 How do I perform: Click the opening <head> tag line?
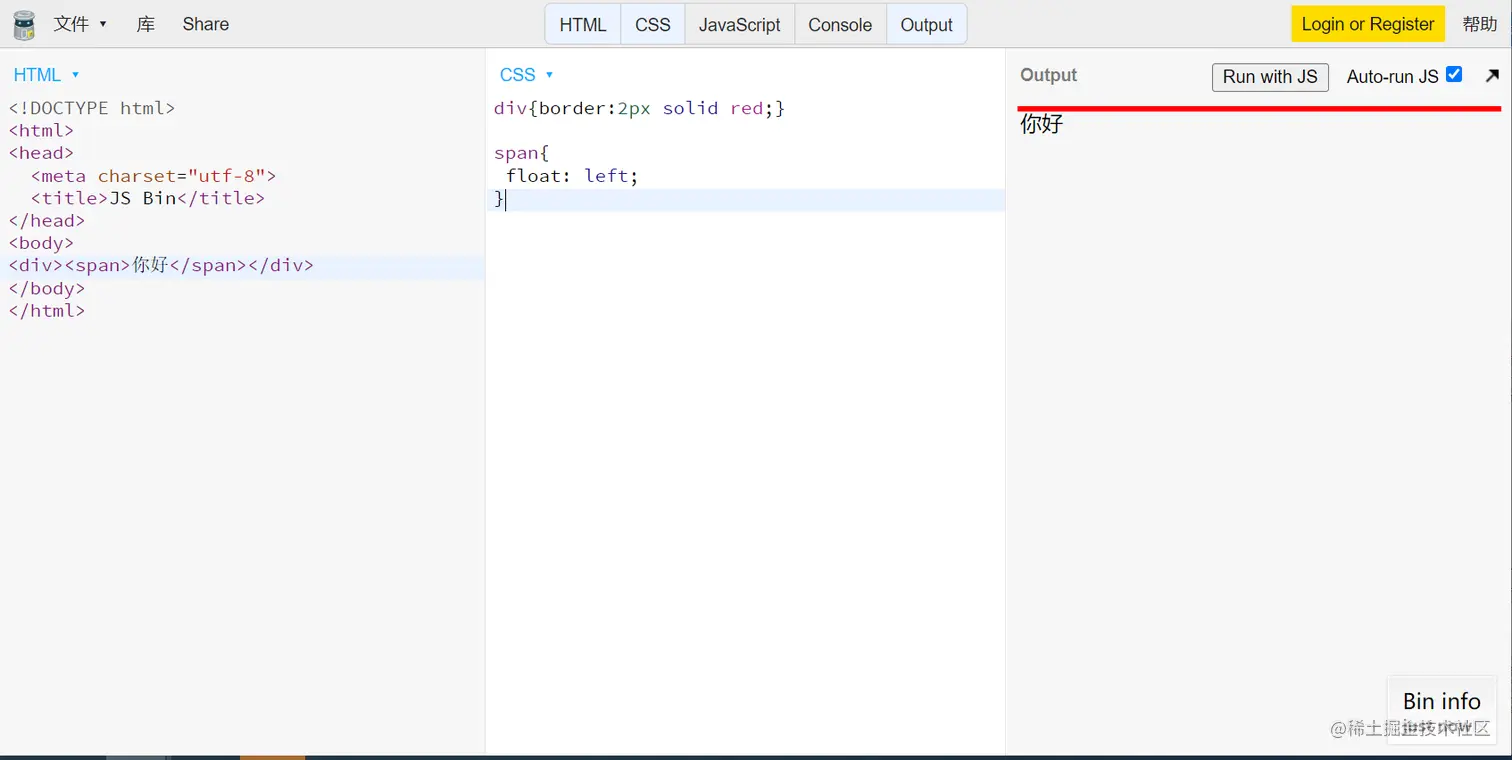[x=41, y=153]
